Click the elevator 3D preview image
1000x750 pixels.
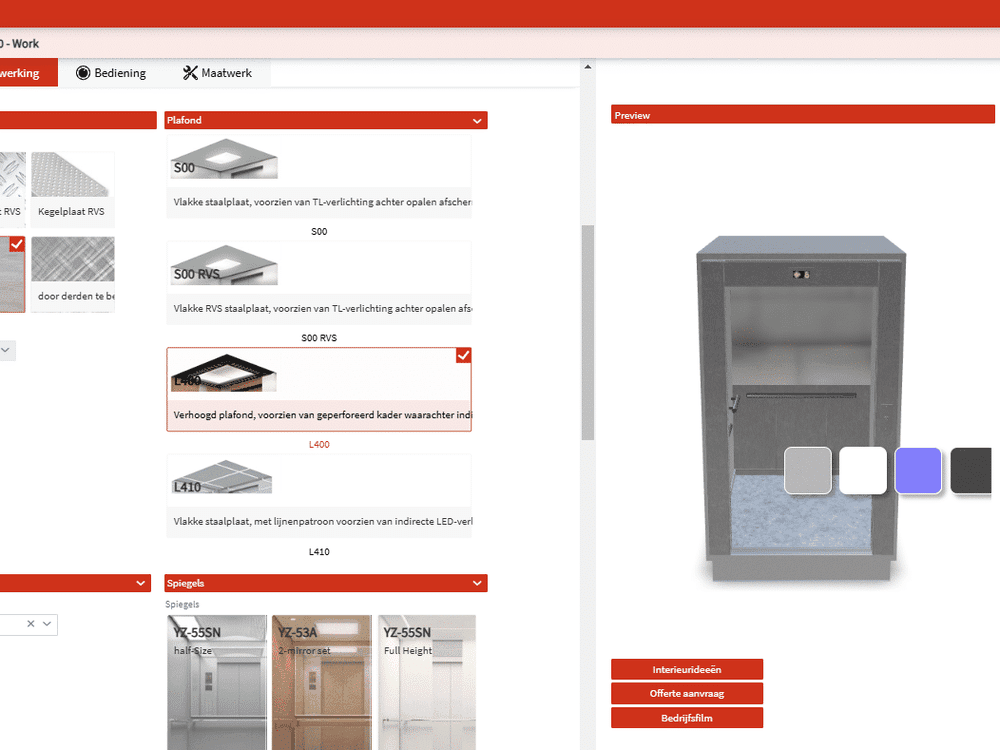point(800,408)
